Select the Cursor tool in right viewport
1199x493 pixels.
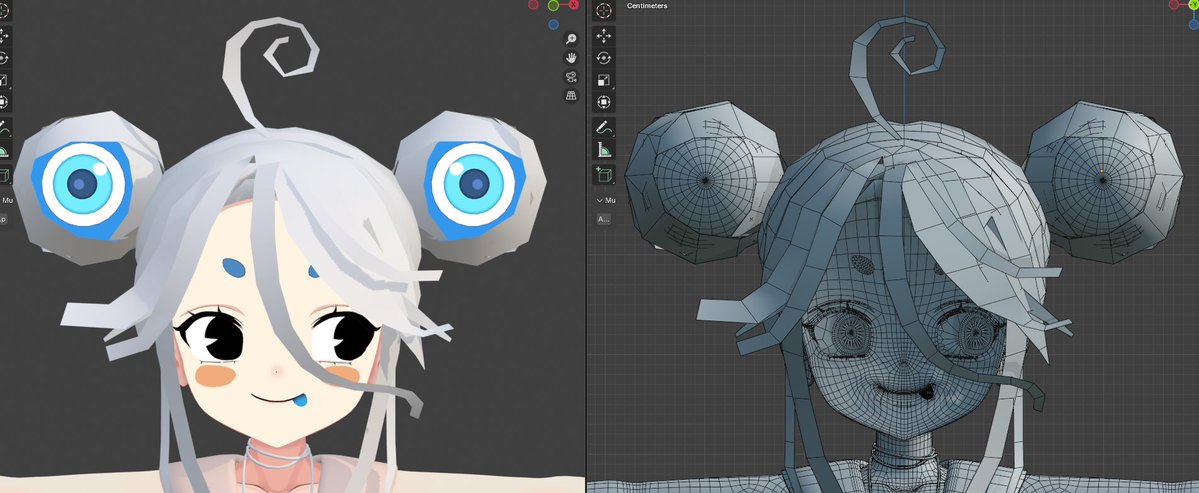603,11
